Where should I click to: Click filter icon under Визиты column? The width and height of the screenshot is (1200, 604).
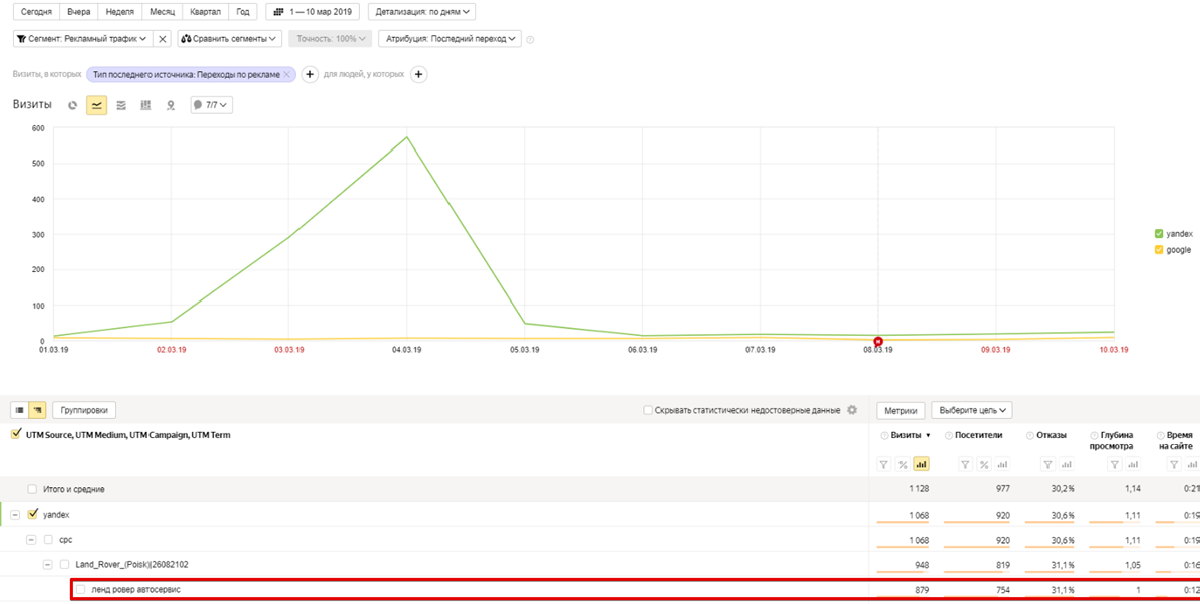point(883,464)
